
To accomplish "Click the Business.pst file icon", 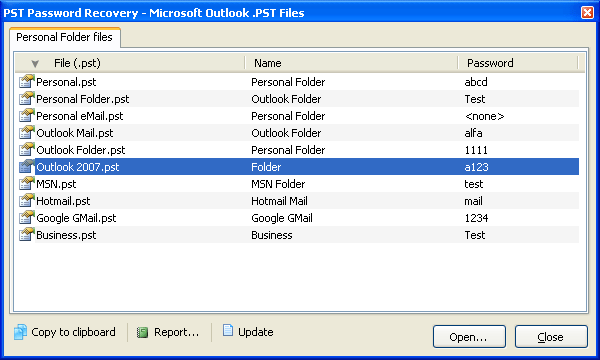I will (x=26, y=235).
